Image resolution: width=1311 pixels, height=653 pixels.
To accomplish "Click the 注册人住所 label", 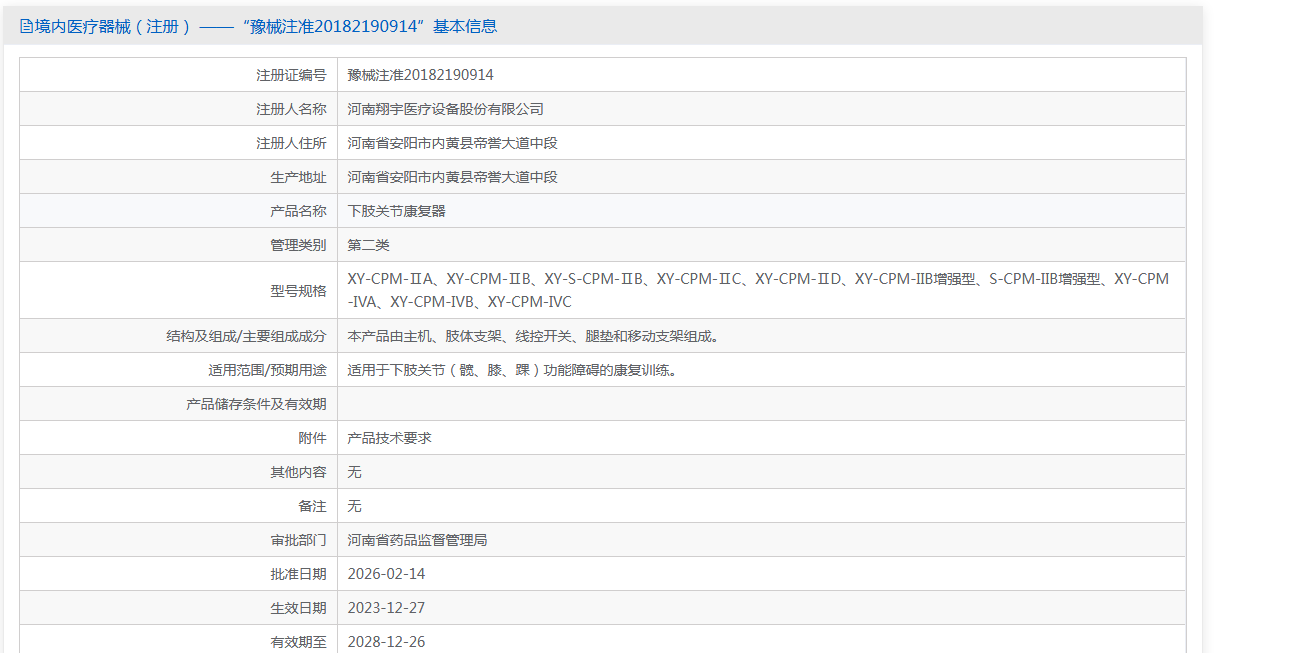I will point(291,143).
